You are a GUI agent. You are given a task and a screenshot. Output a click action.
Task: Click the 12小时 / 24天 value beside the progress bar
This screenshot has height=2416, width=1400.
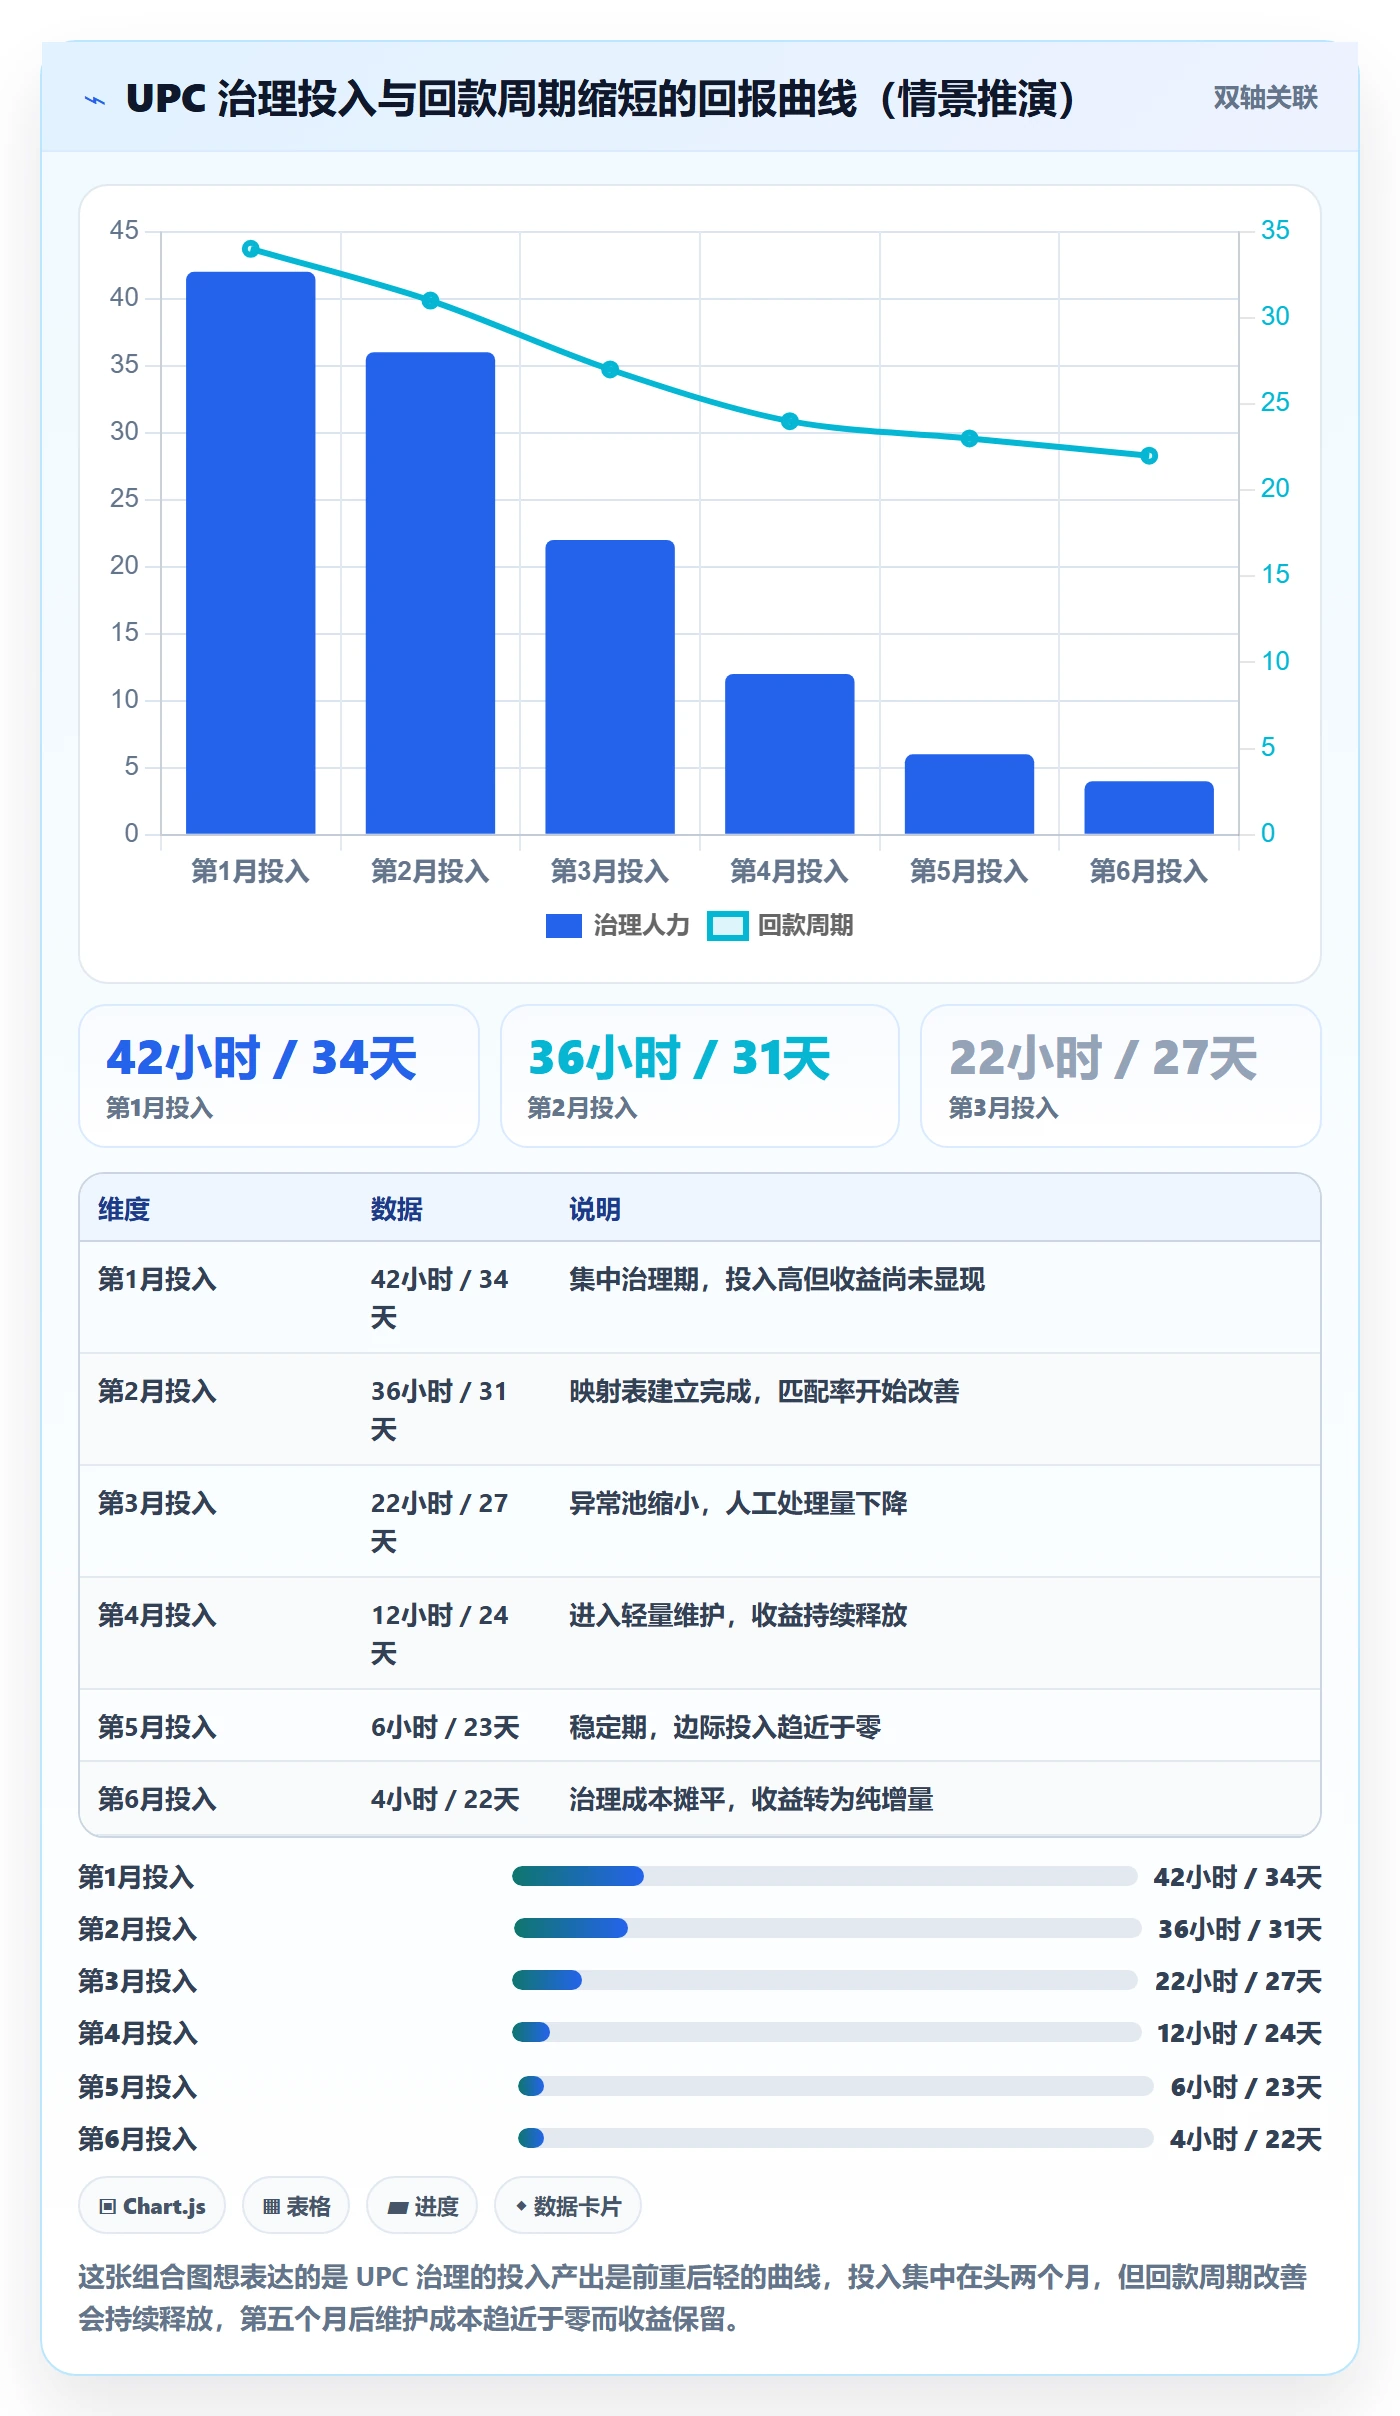1239,2033
